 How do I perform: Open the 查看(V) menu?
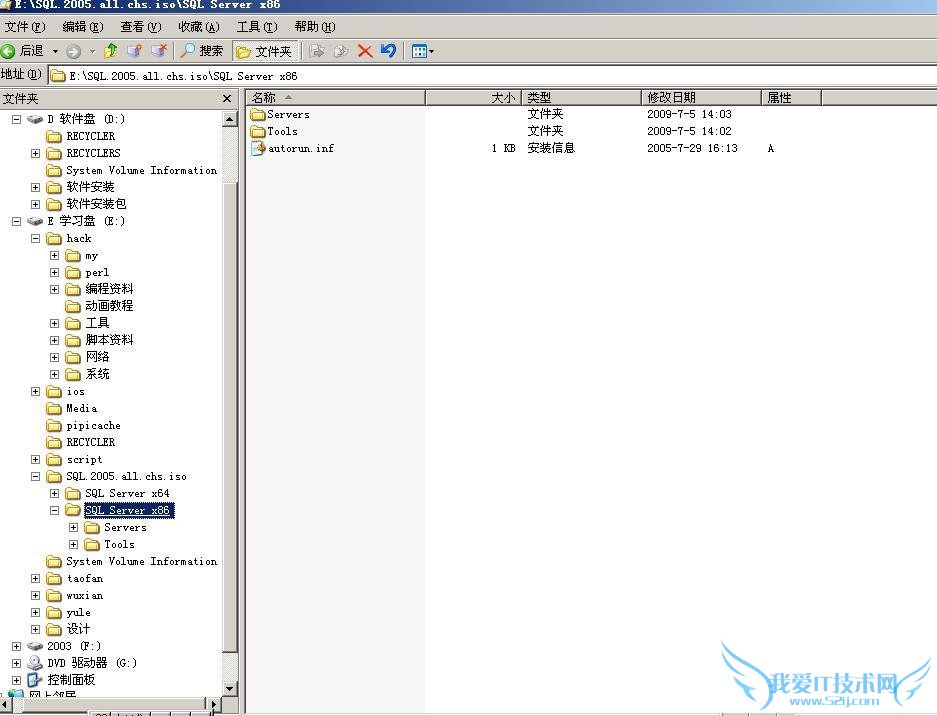(x=141, y=27)
